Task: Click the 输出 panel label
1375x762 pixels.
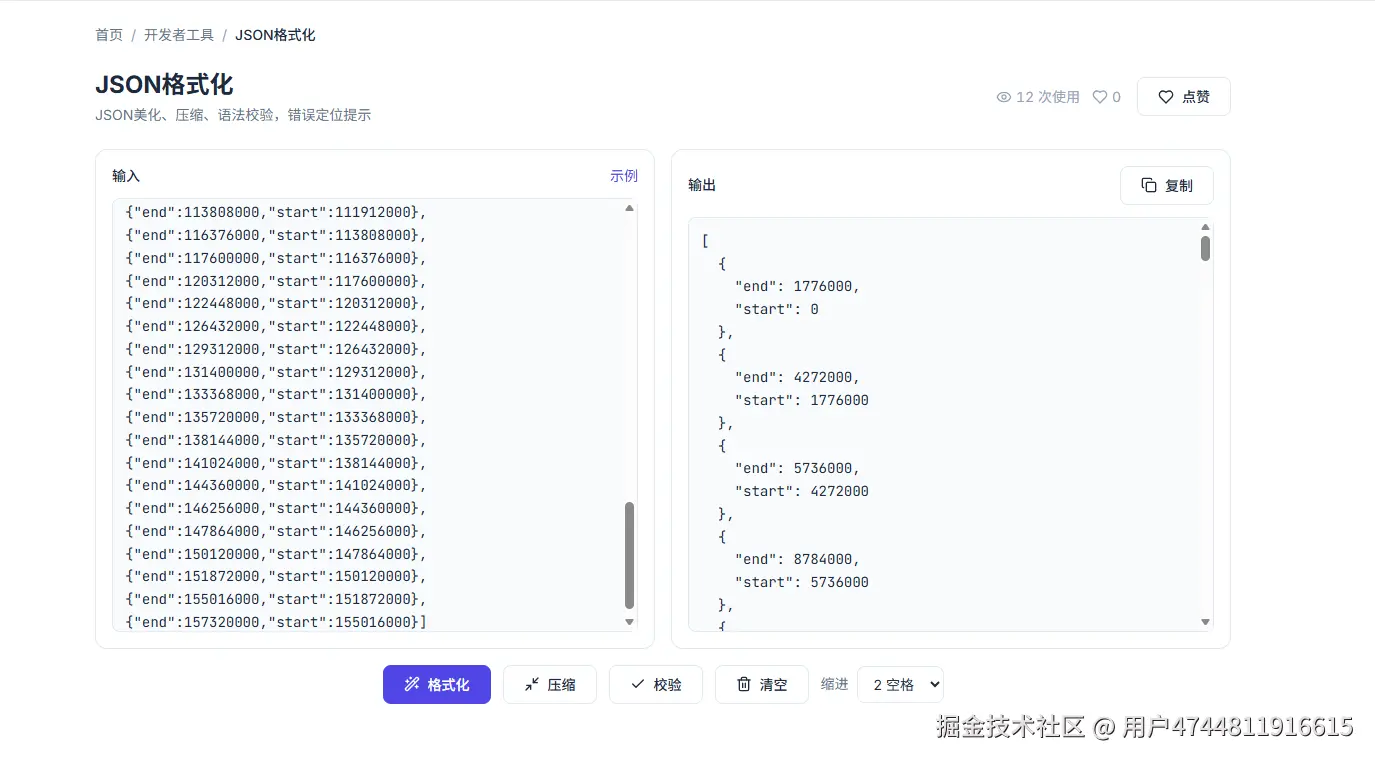Action: (702, 185)
